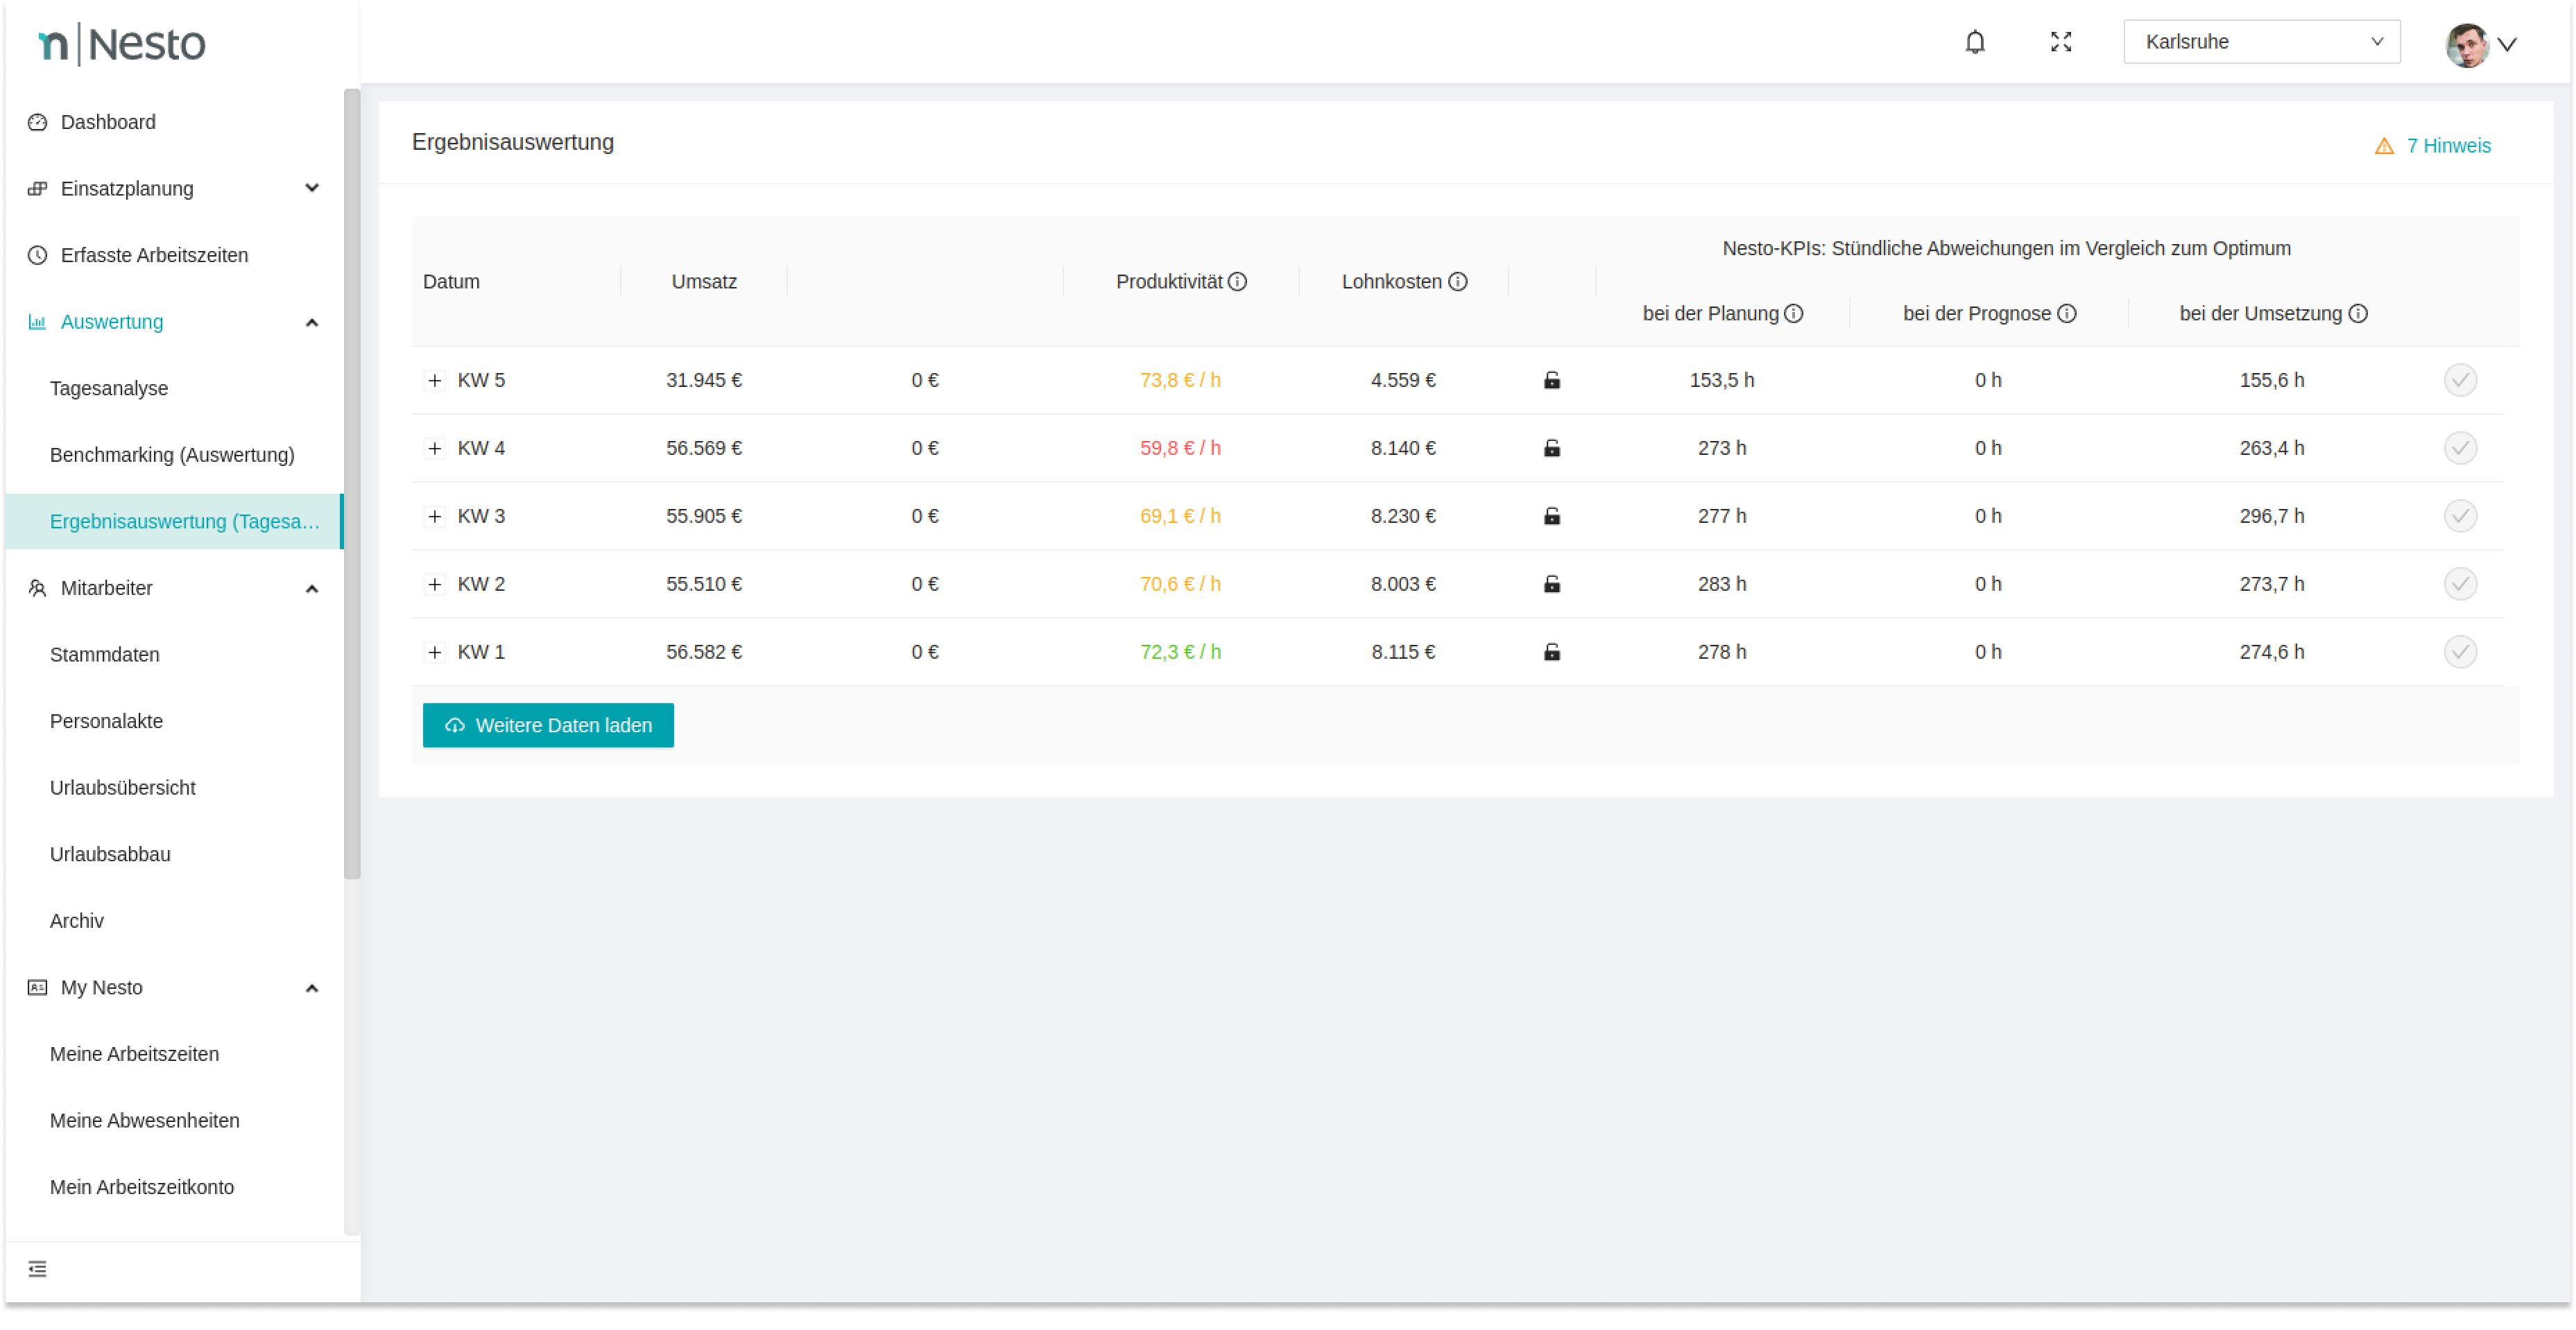Collapse sidebar with bottom menu icon
The image size is (2576, 1330).
pyautogui.click(x=37, y=1269)
